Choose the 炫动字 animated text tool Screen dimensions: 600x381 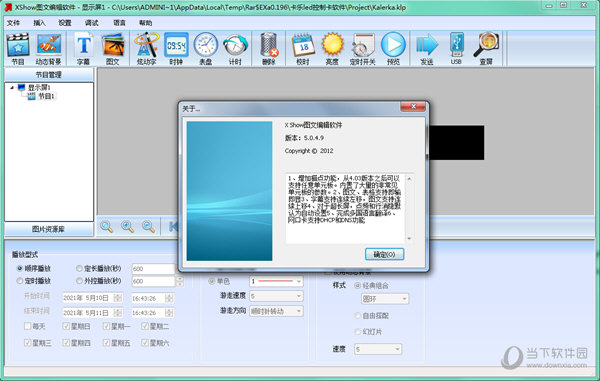(x=146, y=49)
